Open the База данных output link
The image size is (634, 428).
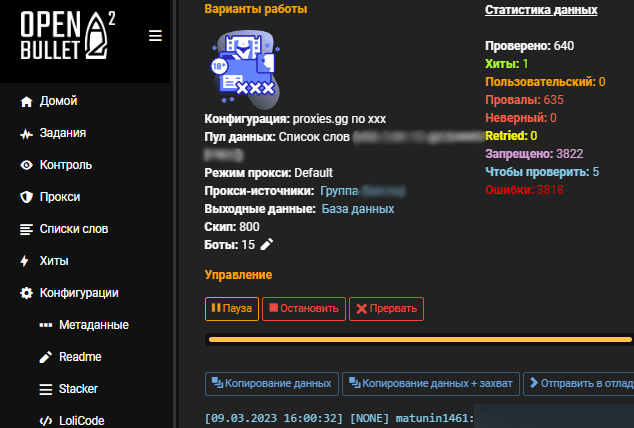[x=358, y=209]
